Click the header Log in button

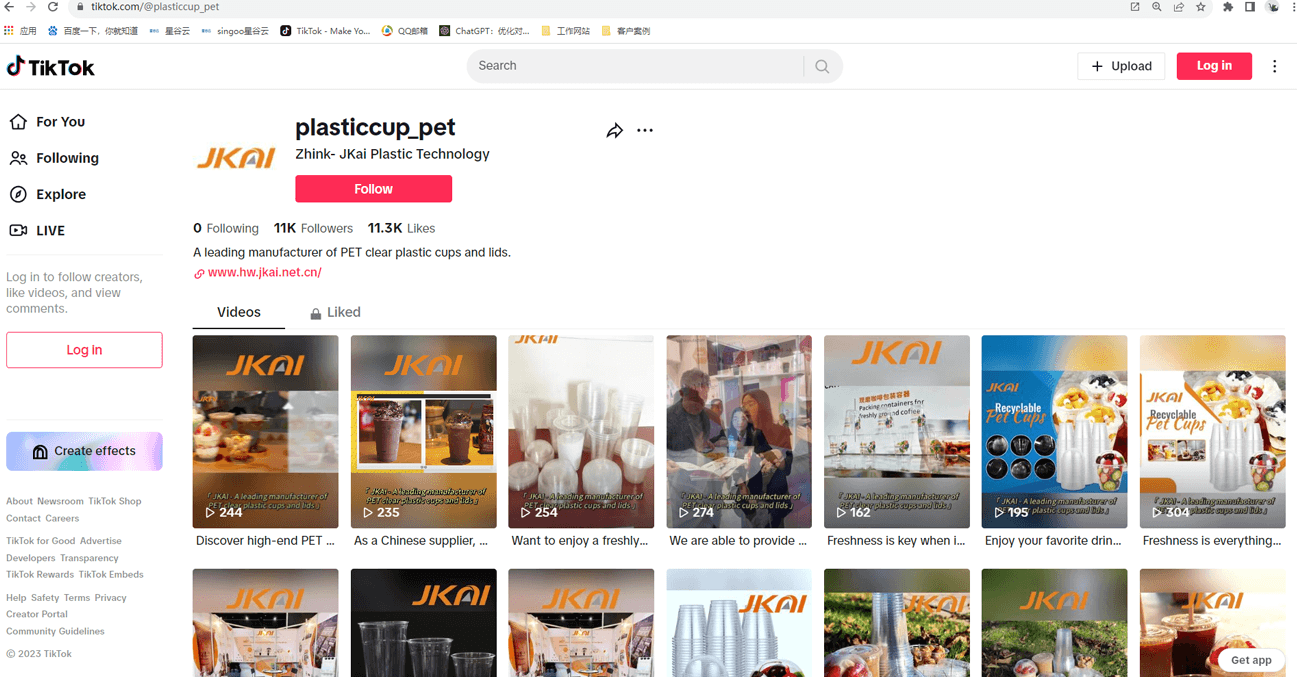tap(1214, 66)
